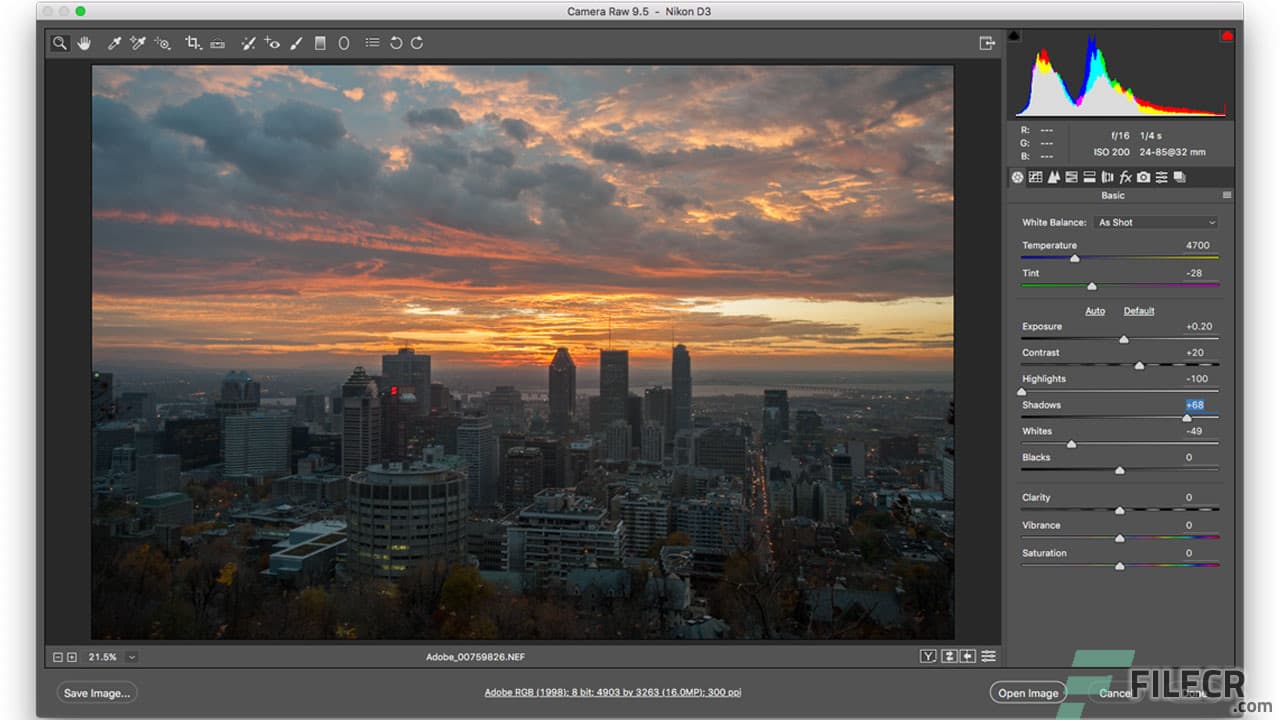1280x720 pixels.
Task: Open the workflow options link
Action: tap(612, 690)
